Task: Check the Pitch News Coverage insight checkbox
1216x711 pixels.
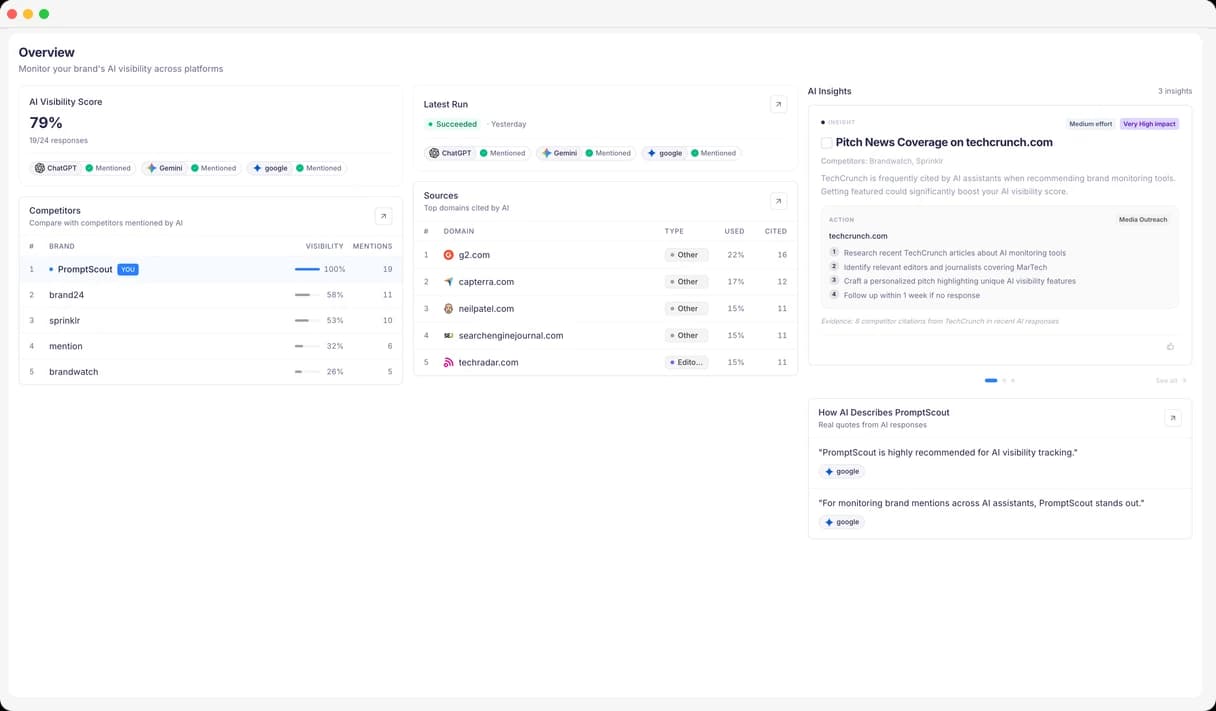Action: pyautogui.click(x=826, y=142)
